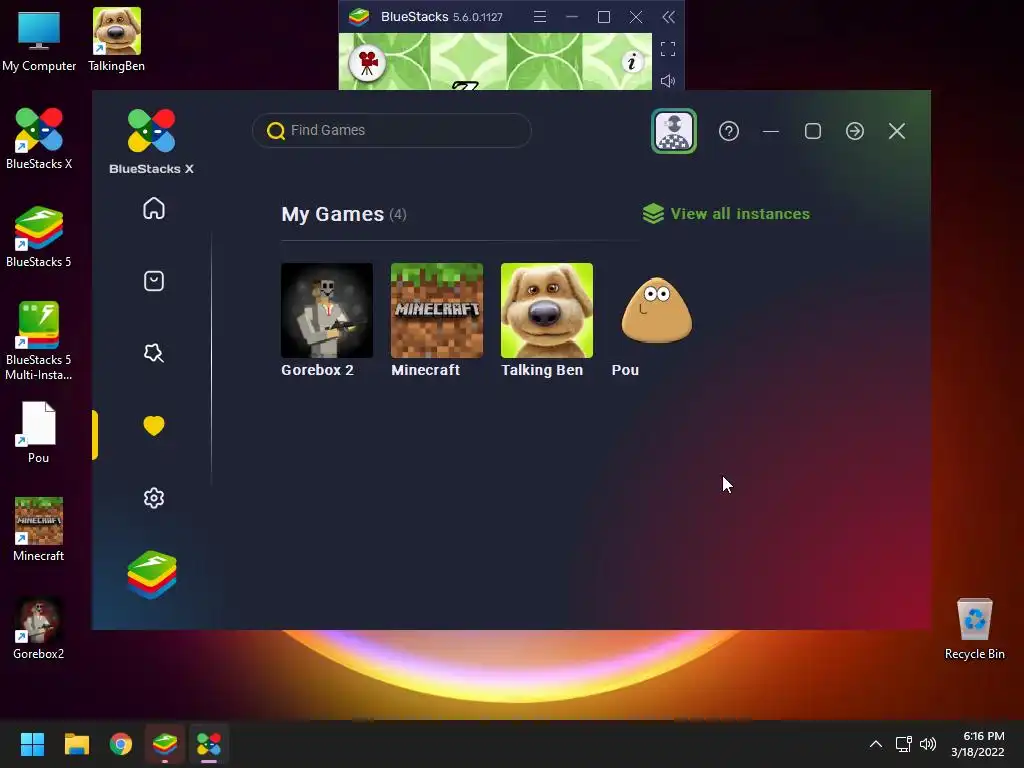Open the Pou game thumbnail
Screen dimensions: 1024x768
656,310
